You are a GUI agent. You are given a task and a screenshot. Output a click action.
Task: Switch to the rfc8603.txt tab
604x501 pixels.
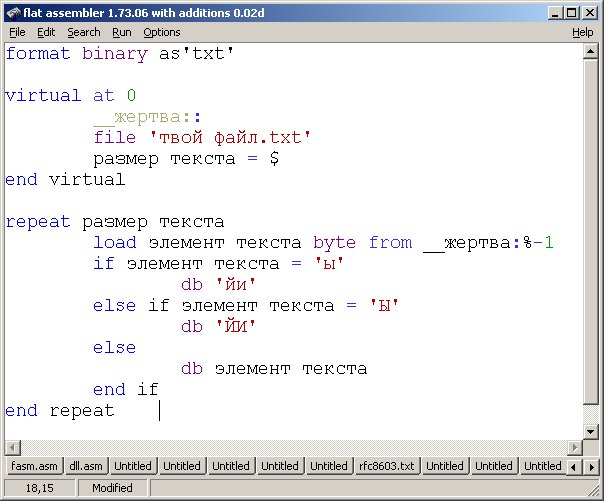click(387, 466)
